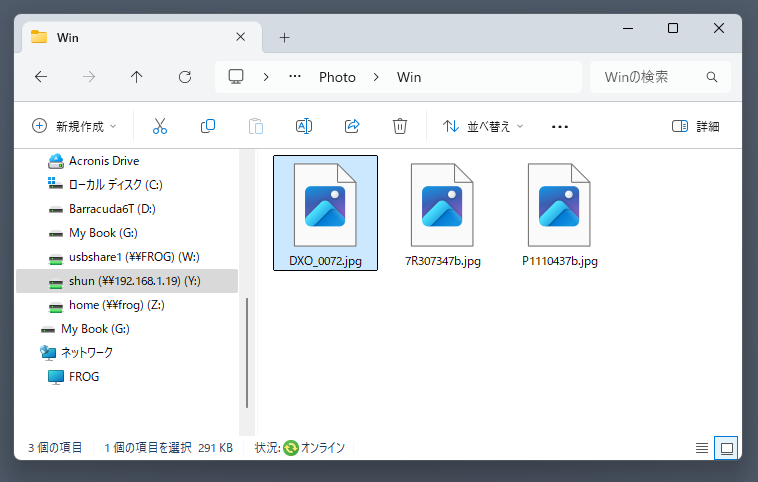Viewport: 758px width, 482px height.
Task: Expand the chevron after the PC icon
Action: [266, 77]
